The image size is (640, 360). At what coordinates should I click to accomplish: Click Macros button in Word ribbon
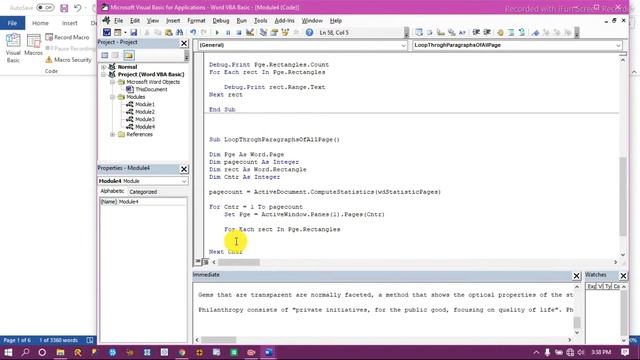[33, 45]
